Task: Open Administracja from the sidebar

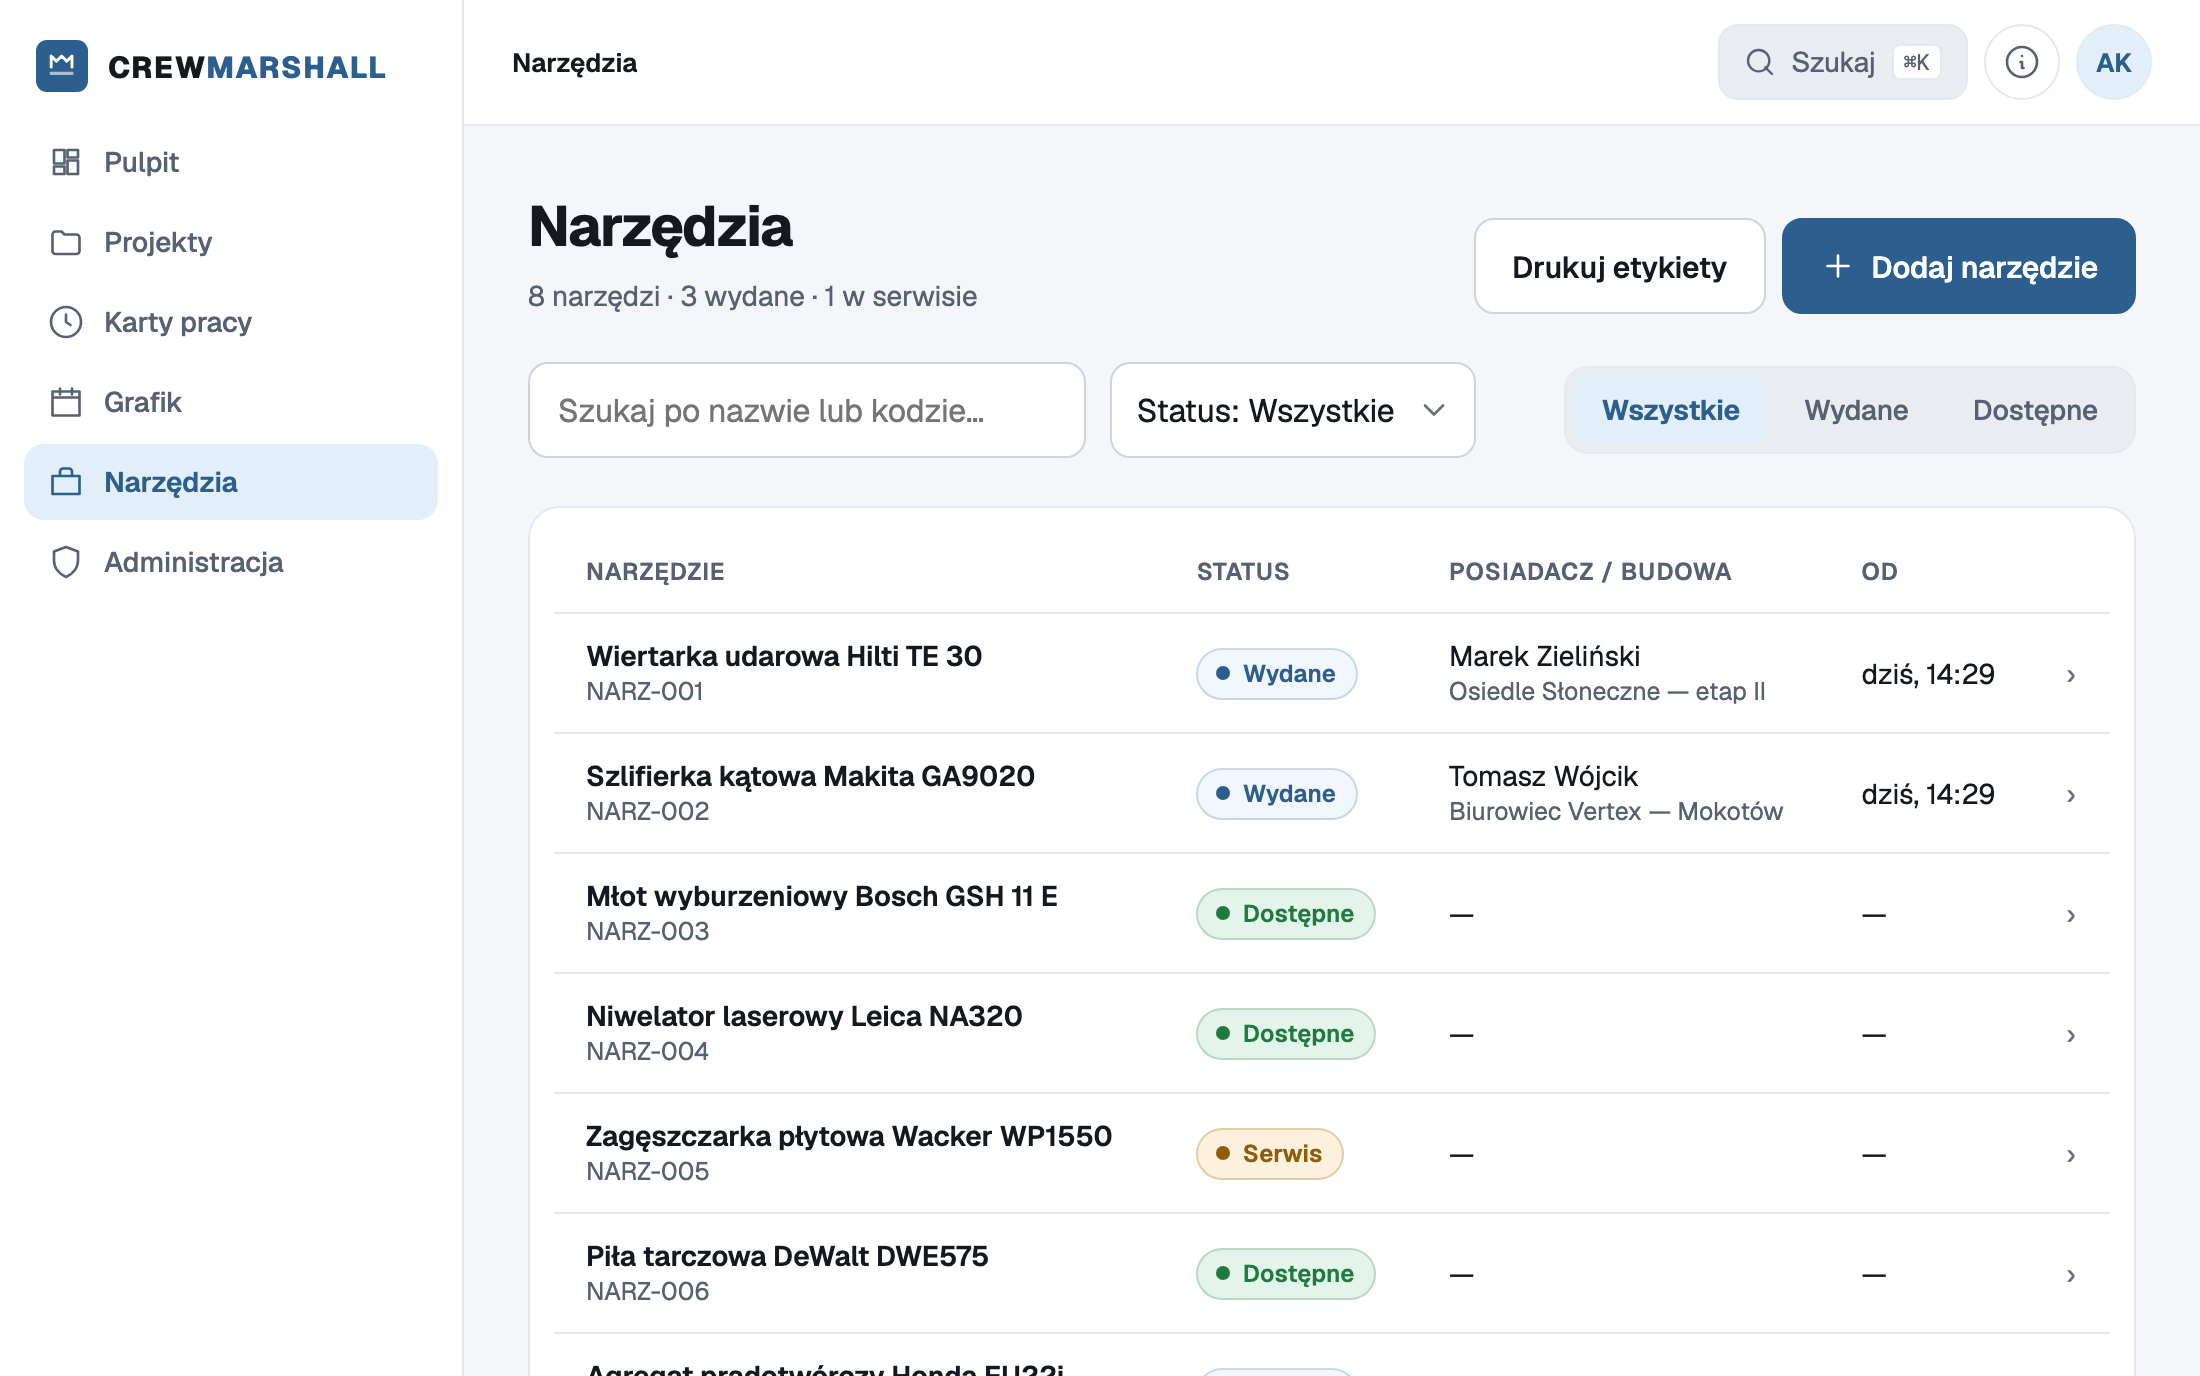Action: [231, 562]
